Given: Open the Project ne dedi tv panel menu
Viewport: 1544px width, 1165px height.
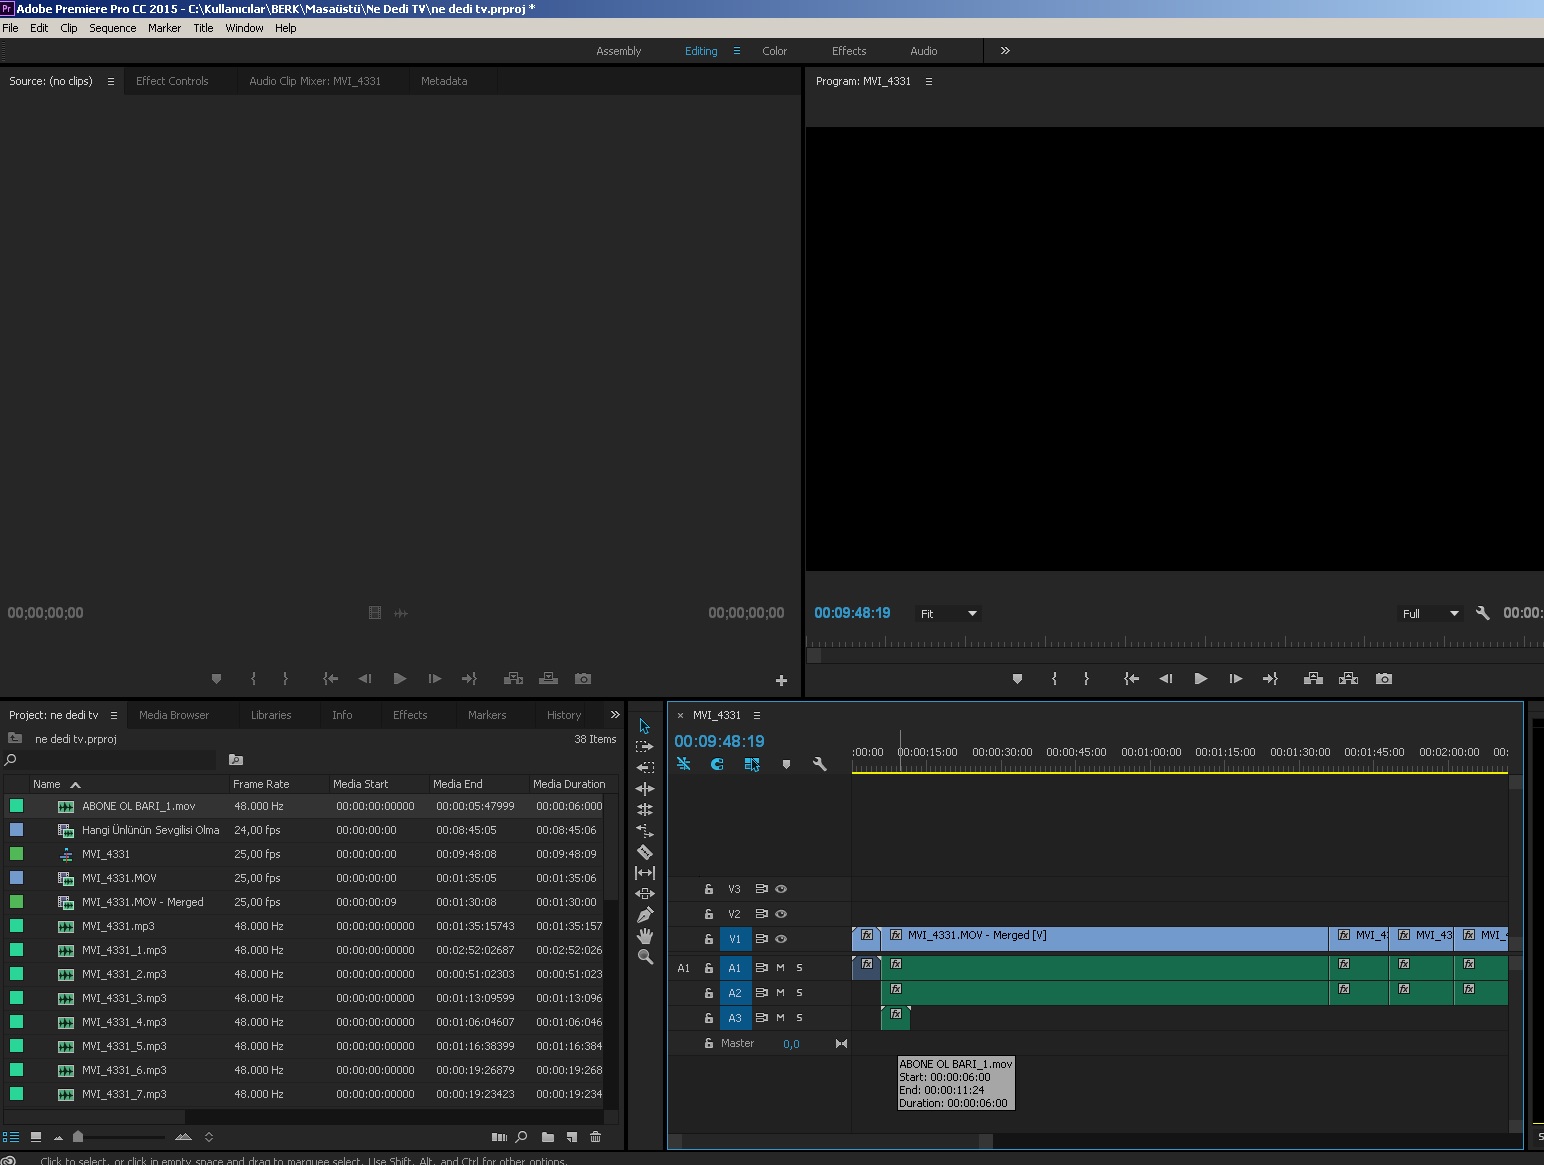Looking at the screenshot, I should [x=114, y=716].
